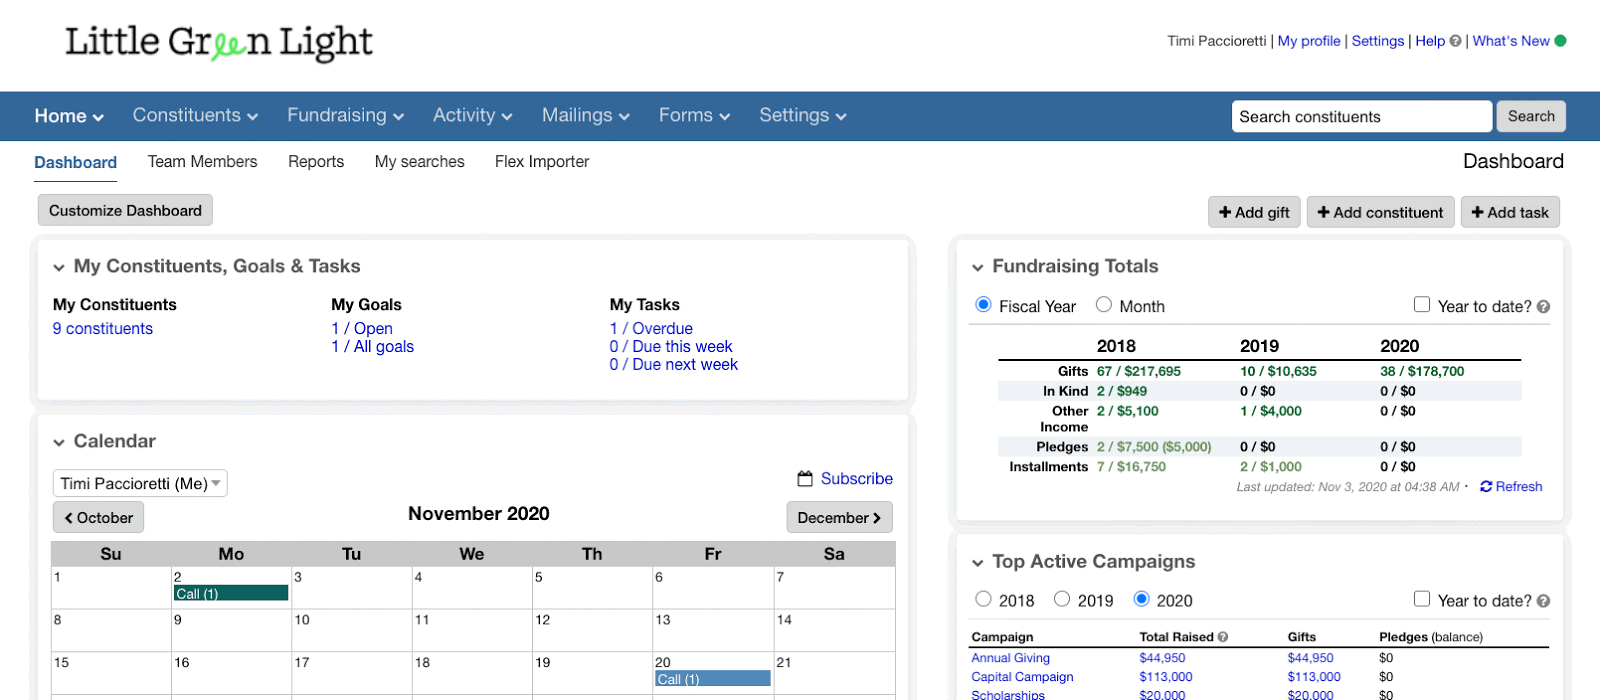Select the 2020 campaigns radio button
Viewport: 1600px width, 700px height.
pos(1141,599)
